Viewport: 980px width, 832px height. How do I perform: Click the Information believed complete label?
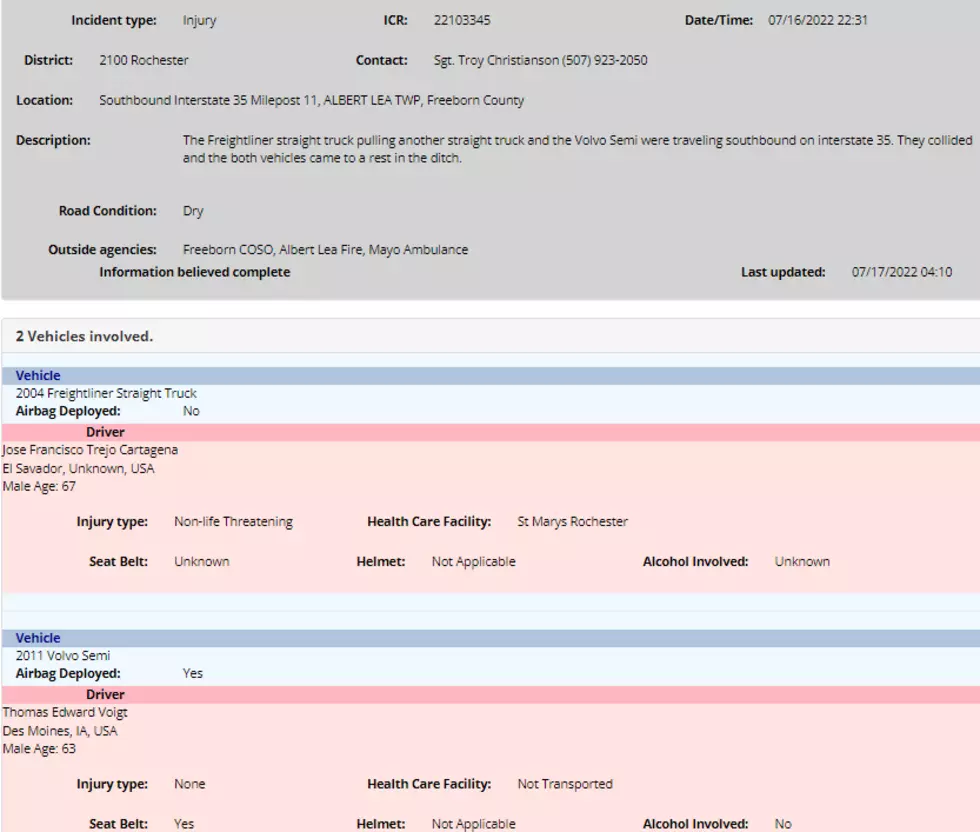(x=194, y=272)
